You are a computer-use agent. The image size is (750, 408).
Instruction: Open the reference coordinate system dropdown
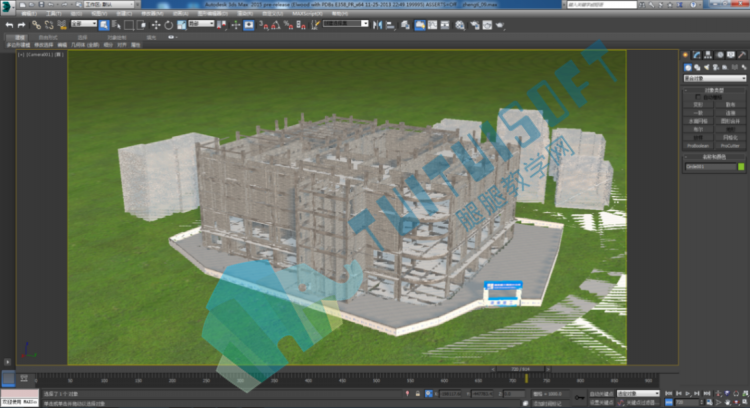click(x=201, y=23)
